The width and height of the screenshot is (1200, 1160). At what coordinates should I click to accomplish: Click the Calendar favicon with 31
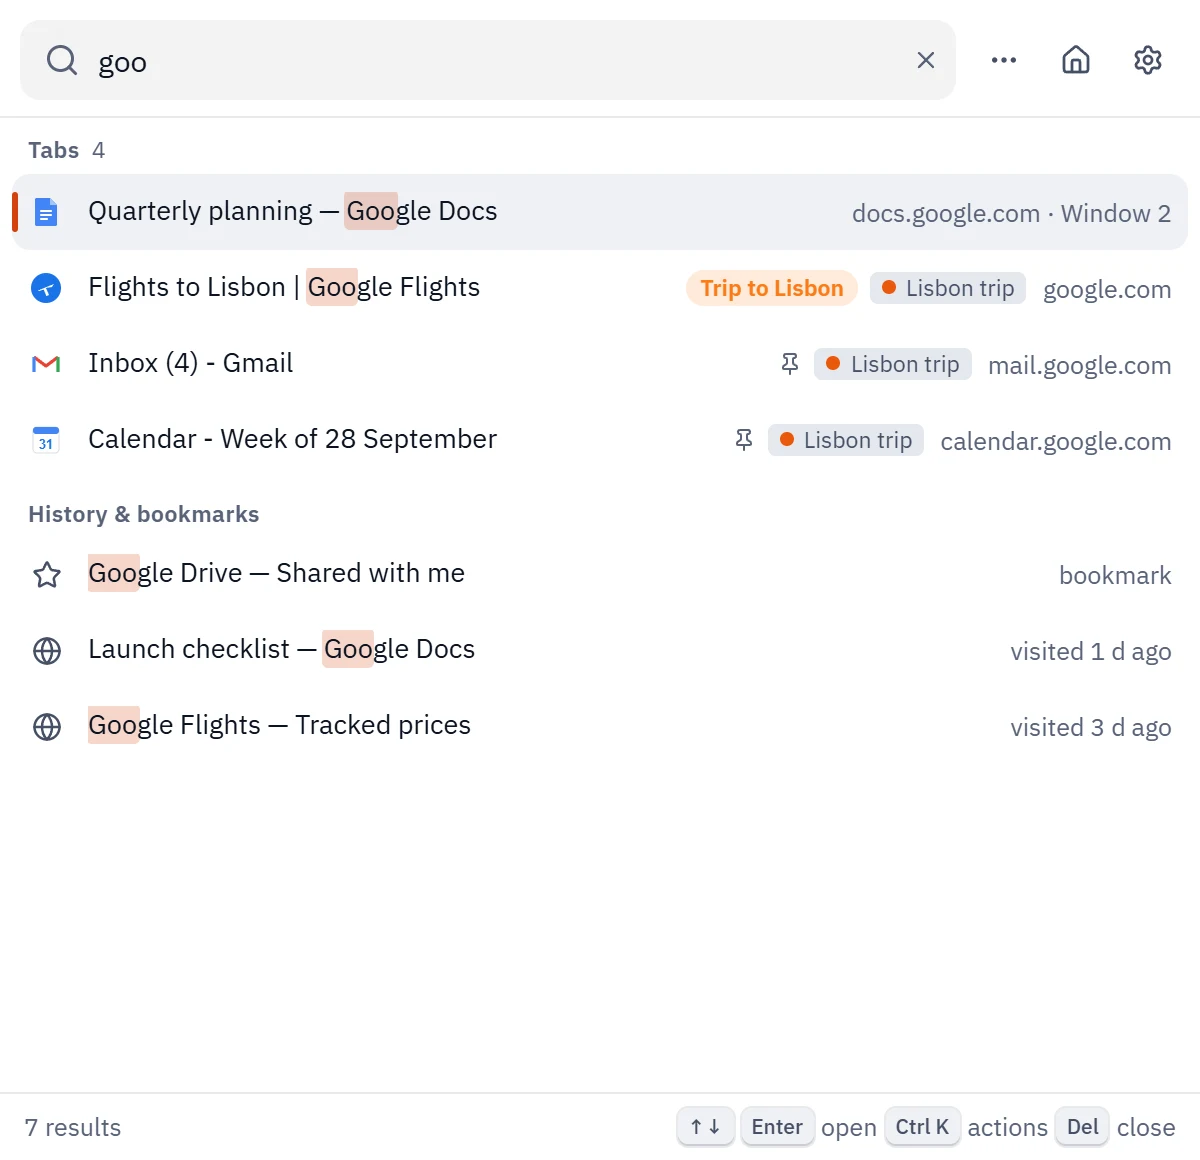[x=46, y=440]
